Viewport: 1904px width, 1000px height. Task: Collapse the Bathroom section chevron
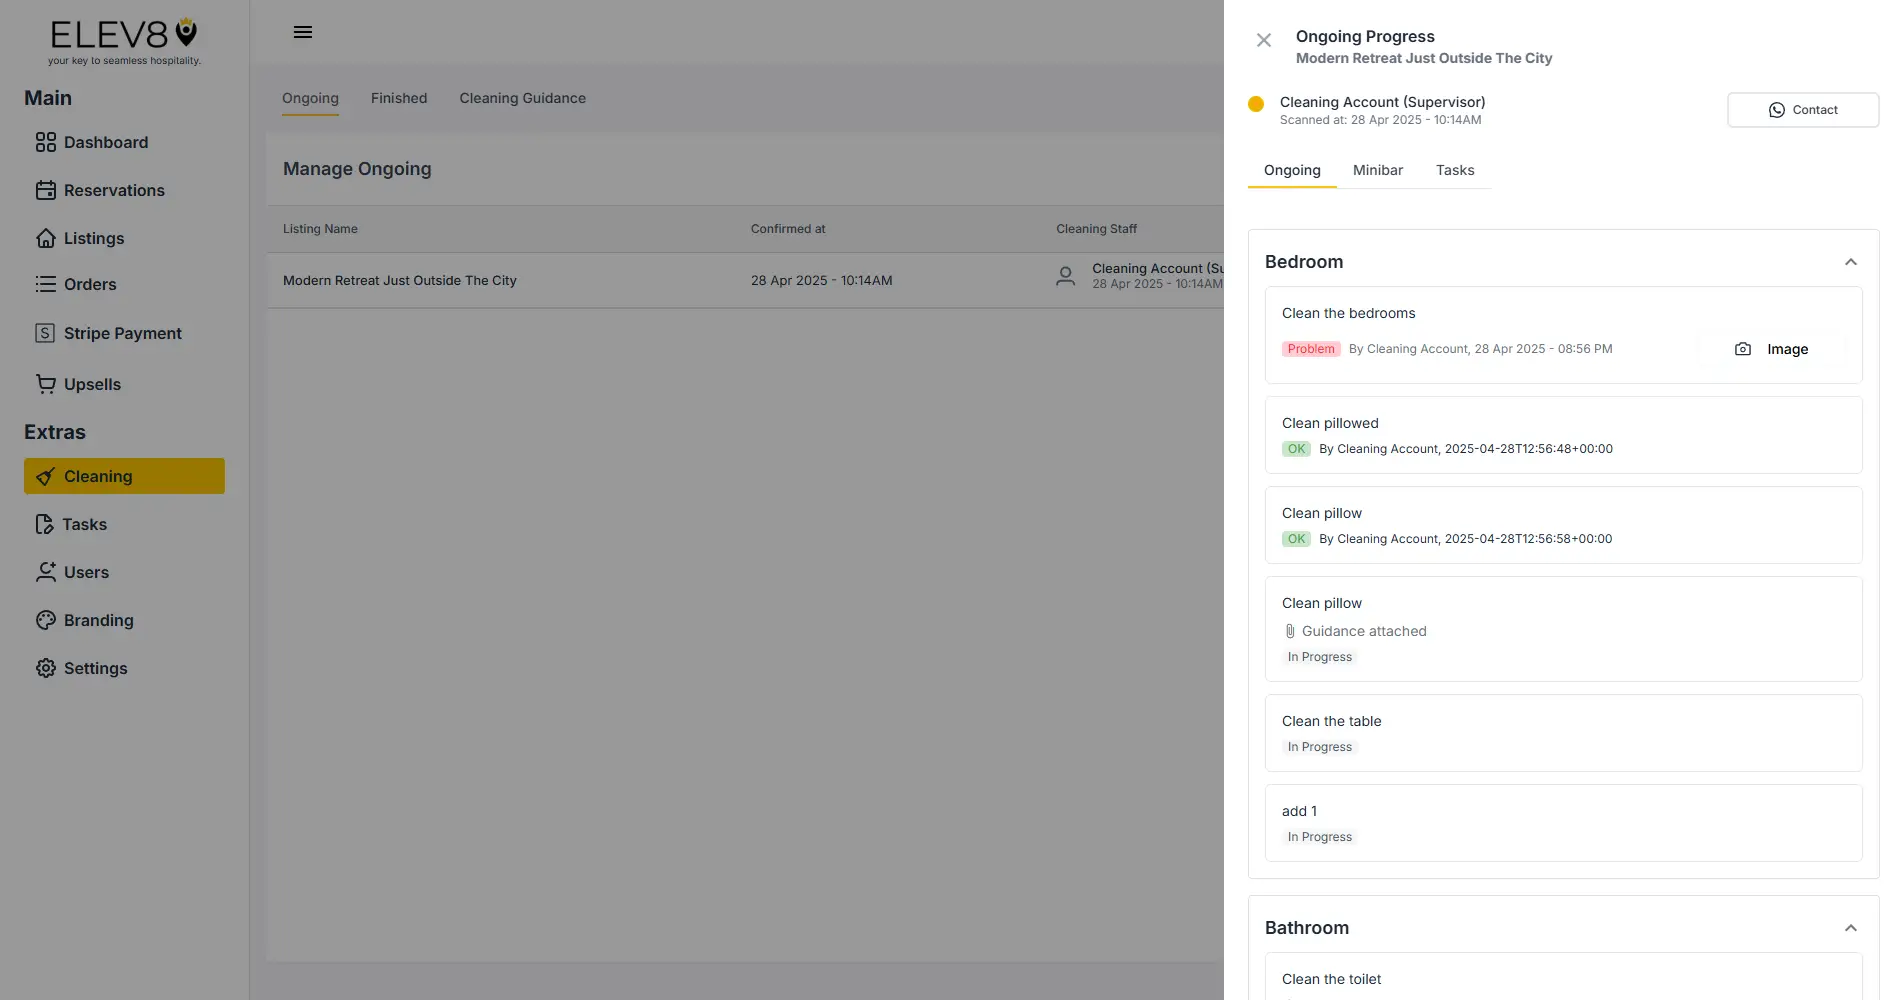[x=1851, y=928]
